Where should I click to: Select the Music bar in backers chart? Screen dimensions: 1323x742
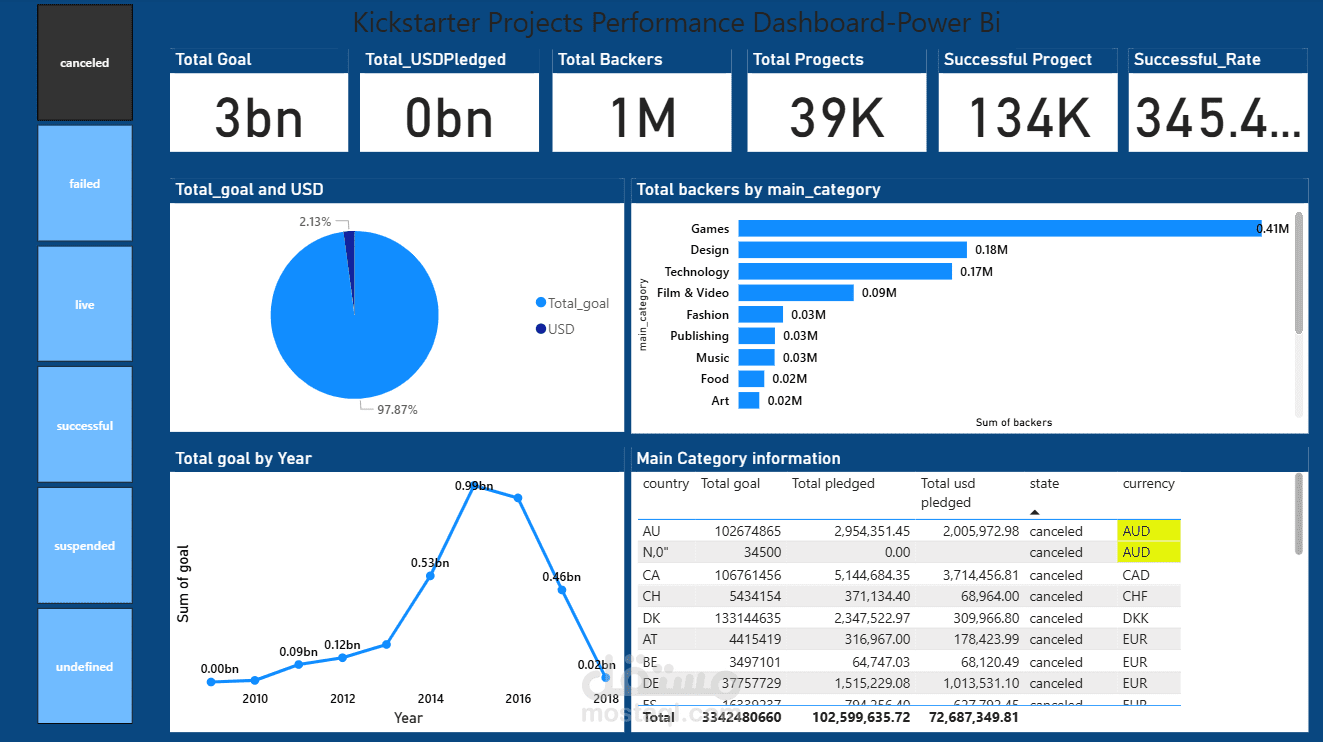coord(756,358)
